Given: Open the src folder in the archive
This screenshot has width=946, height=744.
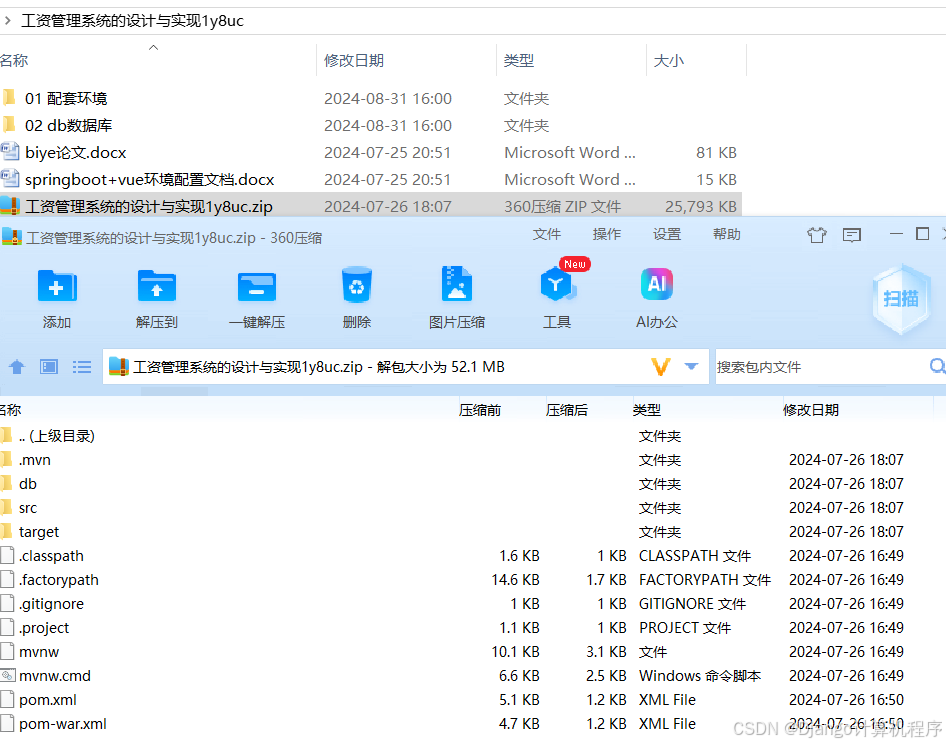Looking at the screenshot, I should pyautogui.click(x=31, y=507).
